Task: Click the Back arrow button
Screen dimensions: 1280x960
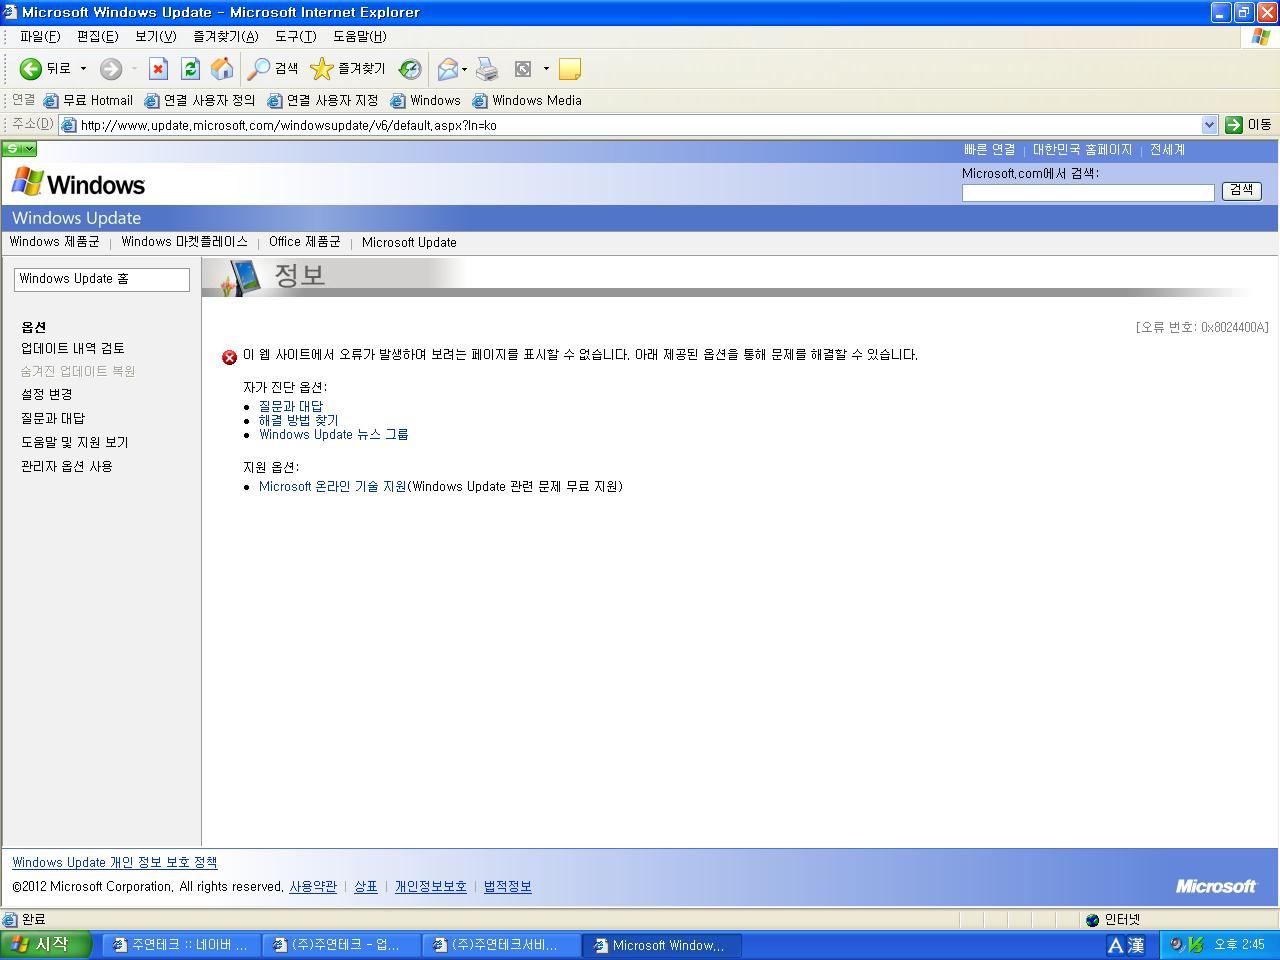Action: (45, 69)
